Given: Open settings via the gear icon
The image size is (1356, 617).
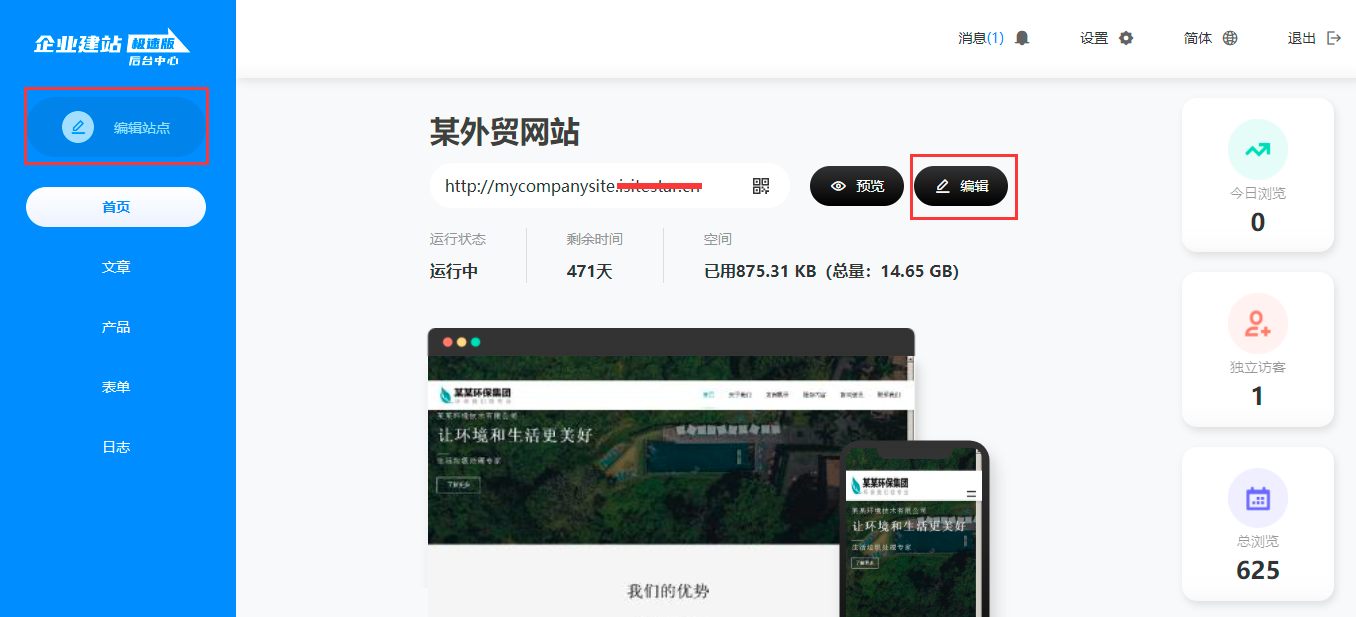Looking at the screenshot, I should pyautogui.click(x=1126, y=38).
